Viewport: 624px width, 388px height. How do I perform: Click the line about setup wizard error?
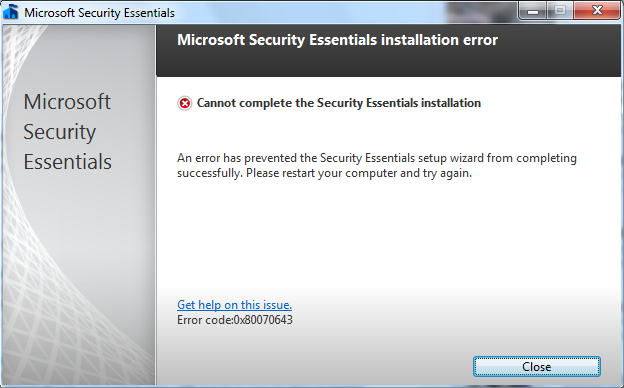coord(377,158)
